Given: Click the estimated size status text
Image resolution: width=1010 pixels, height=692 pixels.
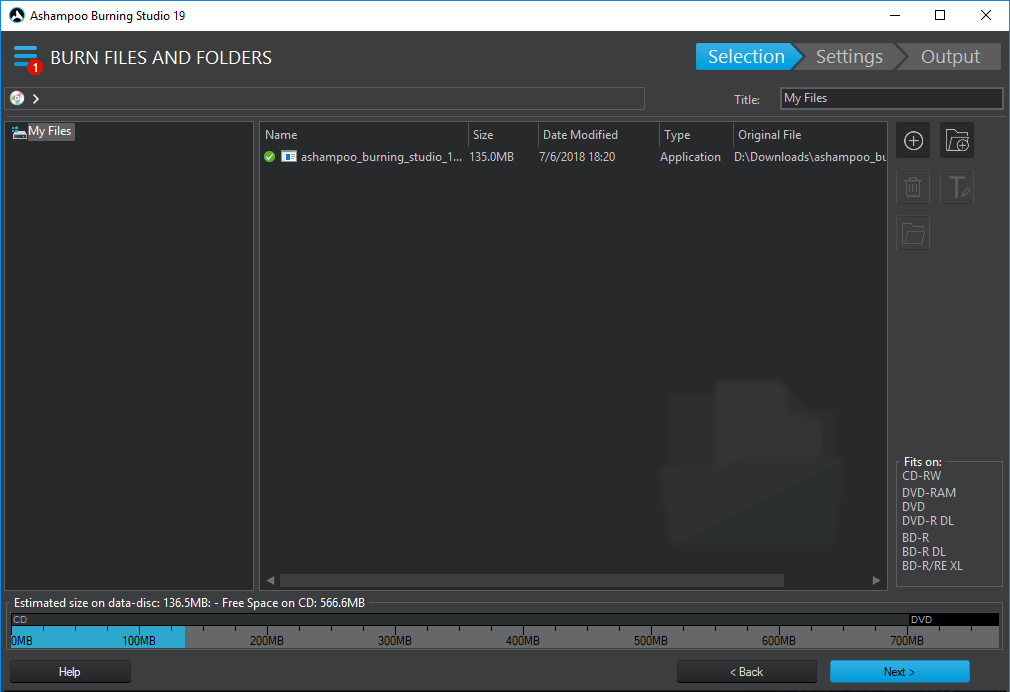Looking at the screenshot, I should (189, 603).
